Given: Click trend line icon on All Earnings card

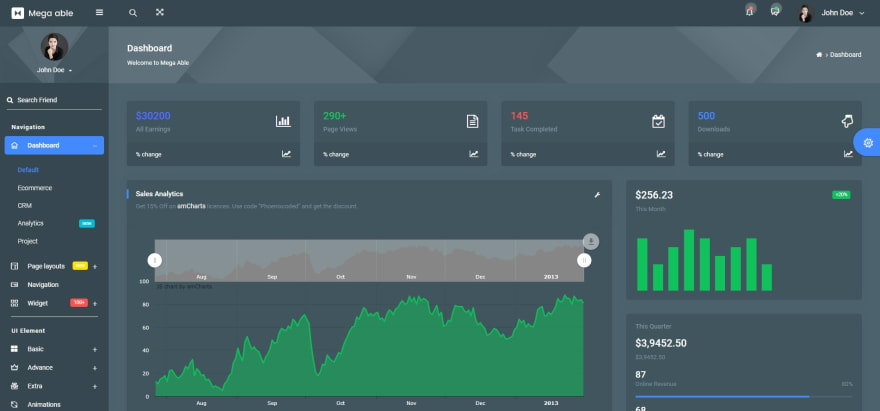Looking at the screenshot, I should (287, 154).
